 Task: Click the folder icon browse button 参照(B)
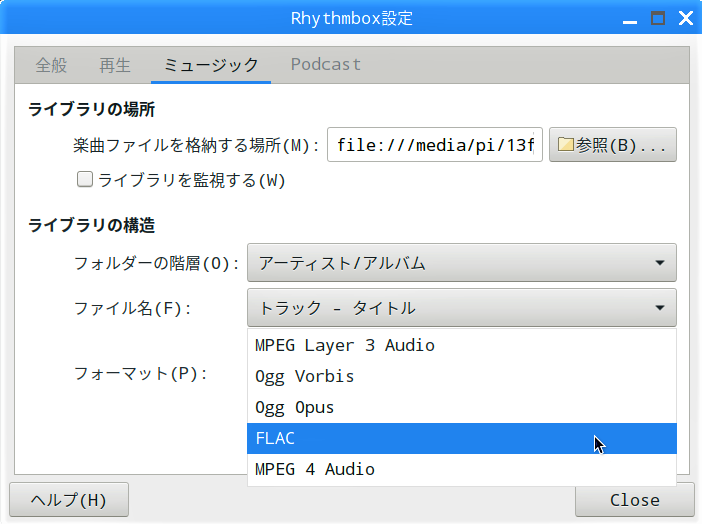click(611, 145)
